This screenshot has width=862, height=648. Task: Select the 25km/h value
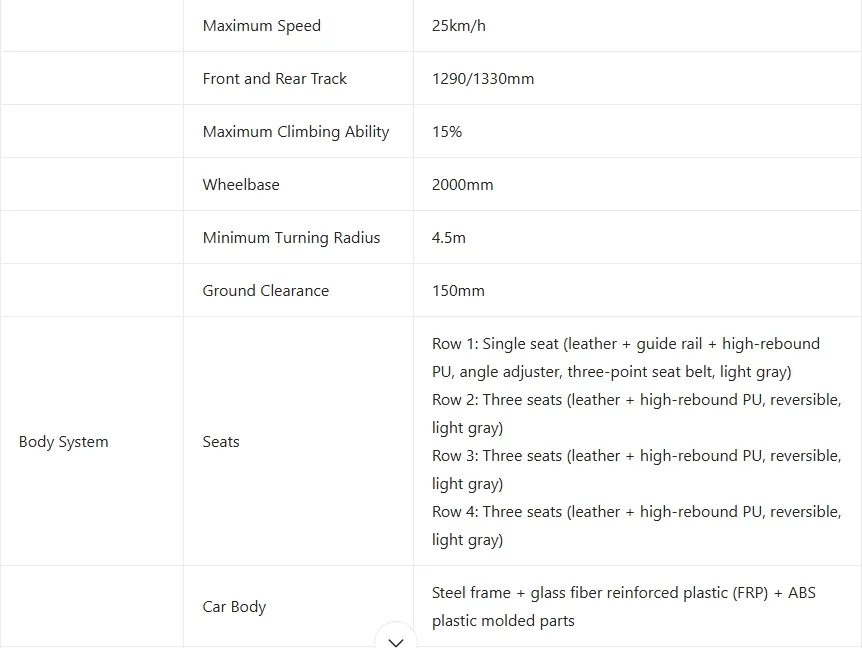pyautogui.click(x=459, y=26)
